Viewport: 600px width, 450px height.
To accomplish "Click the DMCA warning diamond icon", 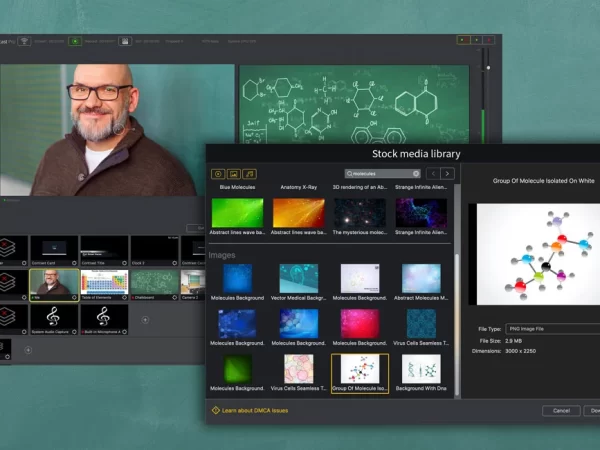I will point(215,410).
